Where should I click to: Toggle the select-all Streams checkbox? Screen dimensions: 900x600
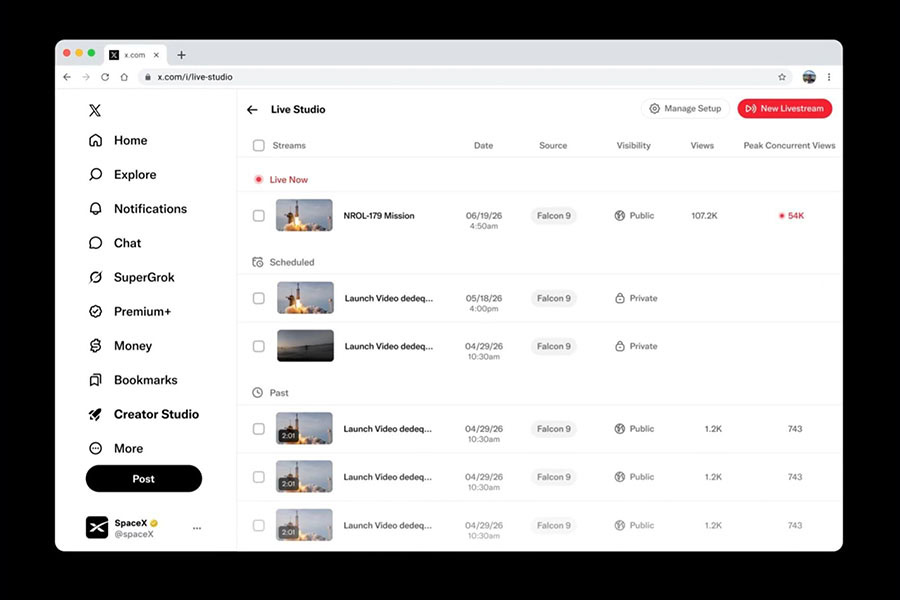pyautogui.click(x=259, y=146)
